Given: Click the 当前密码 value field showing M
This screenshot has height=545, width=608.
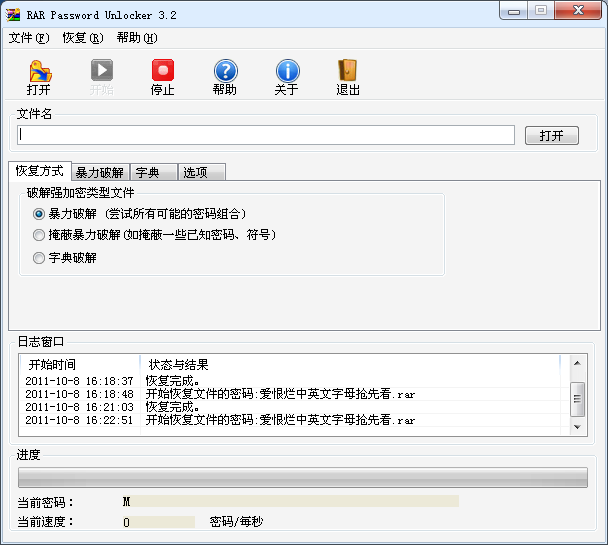Looking at the screenshot, I should coord(290,501).
